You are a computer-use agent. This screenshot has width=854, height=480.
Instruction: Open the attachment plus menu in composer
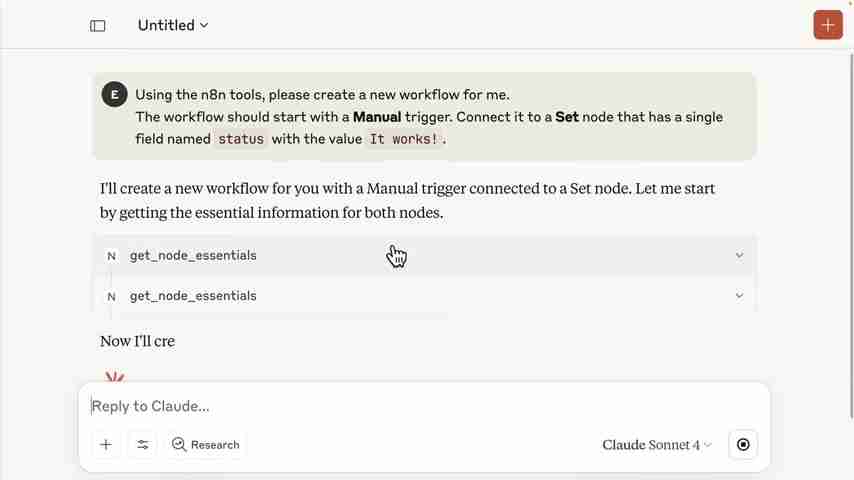106,445
